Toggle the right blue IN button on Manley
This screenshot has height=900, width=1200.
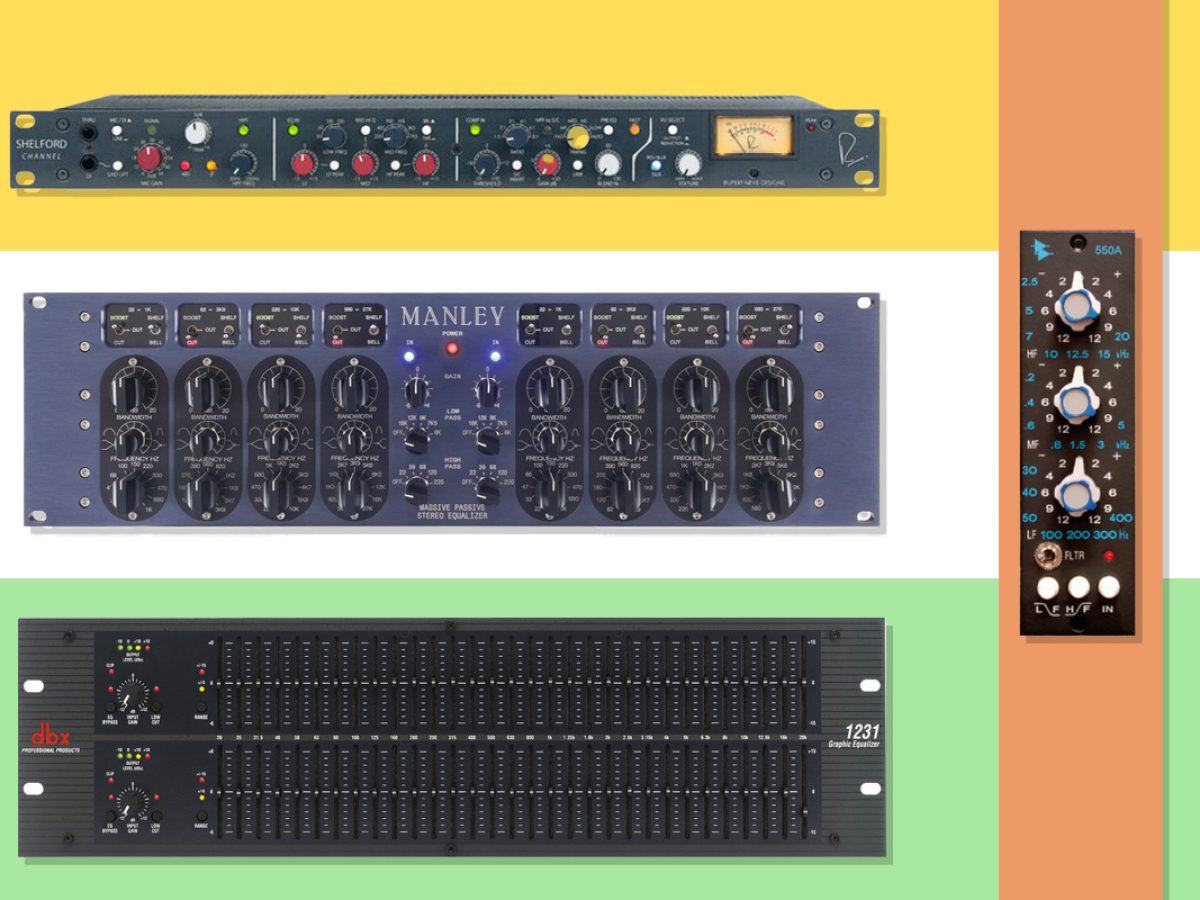point(495,356)
